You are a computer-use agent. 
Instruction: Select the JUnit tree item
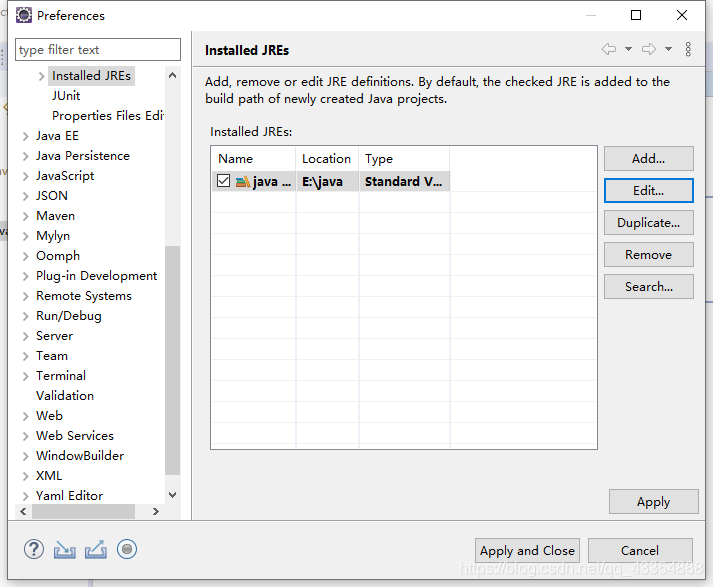[66, 96]
